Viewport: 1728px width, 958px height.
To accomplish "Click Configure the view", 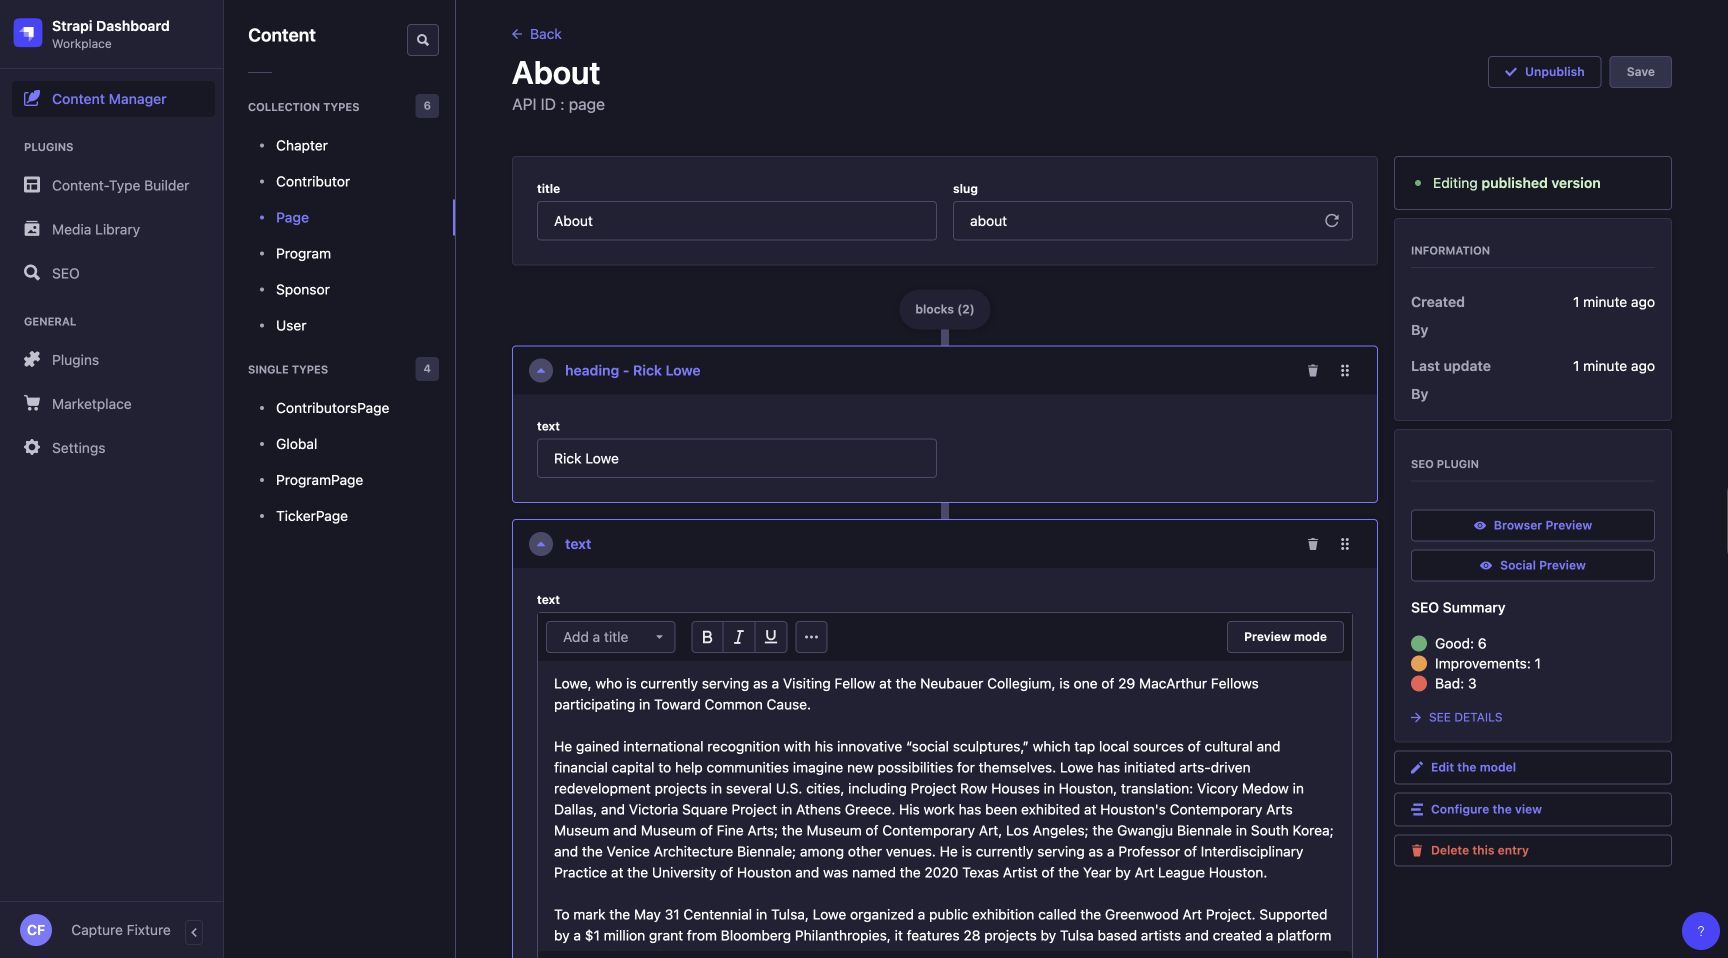I will 1532,809.
